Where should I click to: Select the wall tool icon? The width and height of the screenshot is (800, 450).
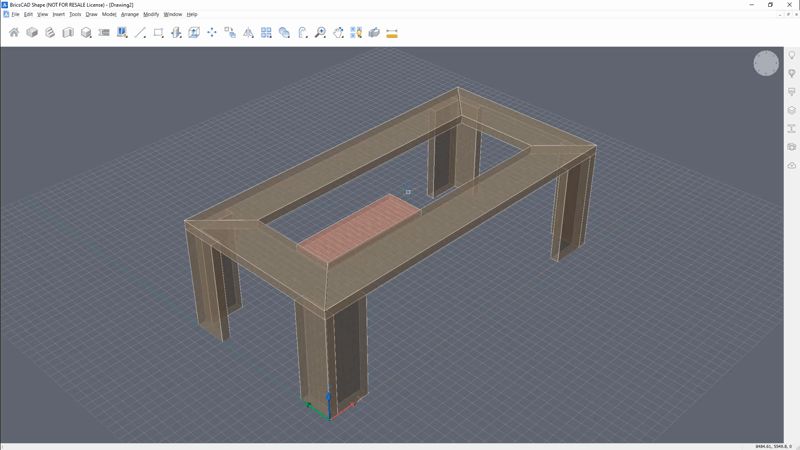coord(68,33)
